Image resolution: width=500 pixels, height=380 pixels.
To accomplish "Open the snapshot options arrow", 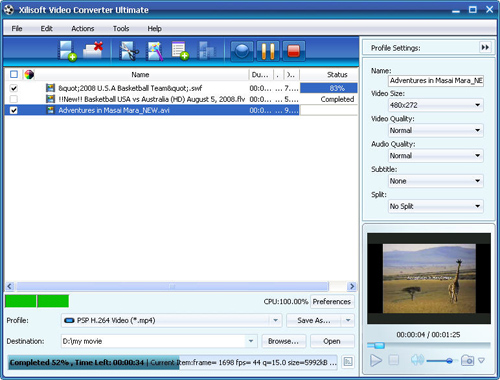I will 481,360.
